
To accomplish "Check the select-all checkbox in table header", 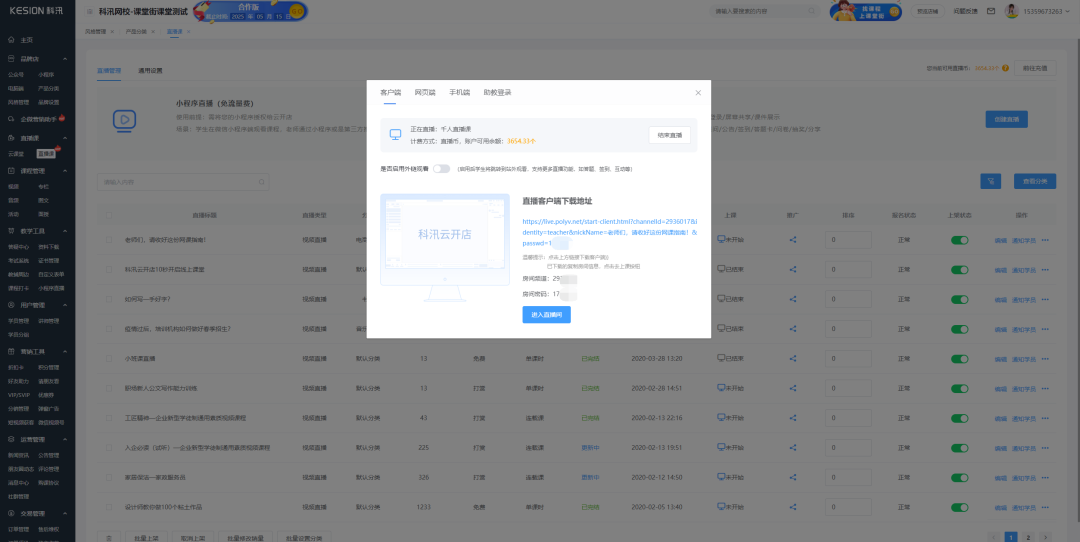I will pos(108,215).
